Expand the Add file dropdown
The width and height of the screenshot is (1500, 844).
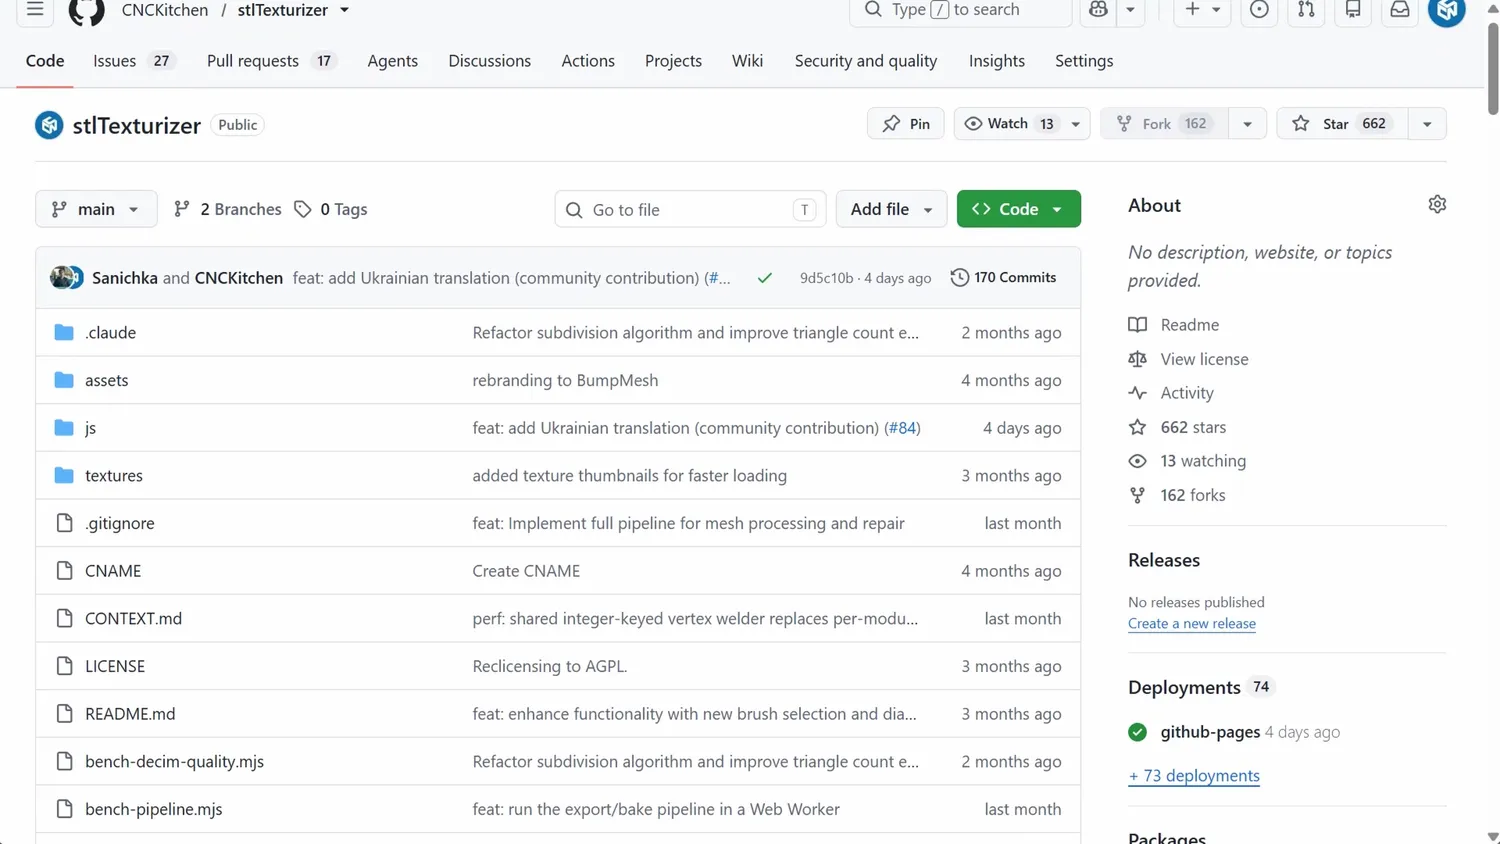point(891,209)
